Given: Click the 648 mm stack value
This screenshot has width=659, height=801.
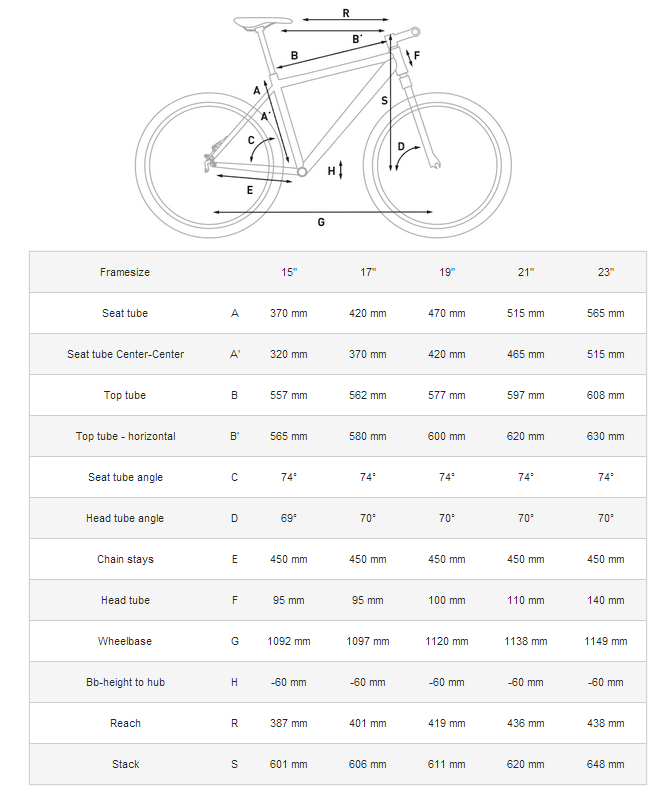Looking at the screenshot, I should point(605,764).
